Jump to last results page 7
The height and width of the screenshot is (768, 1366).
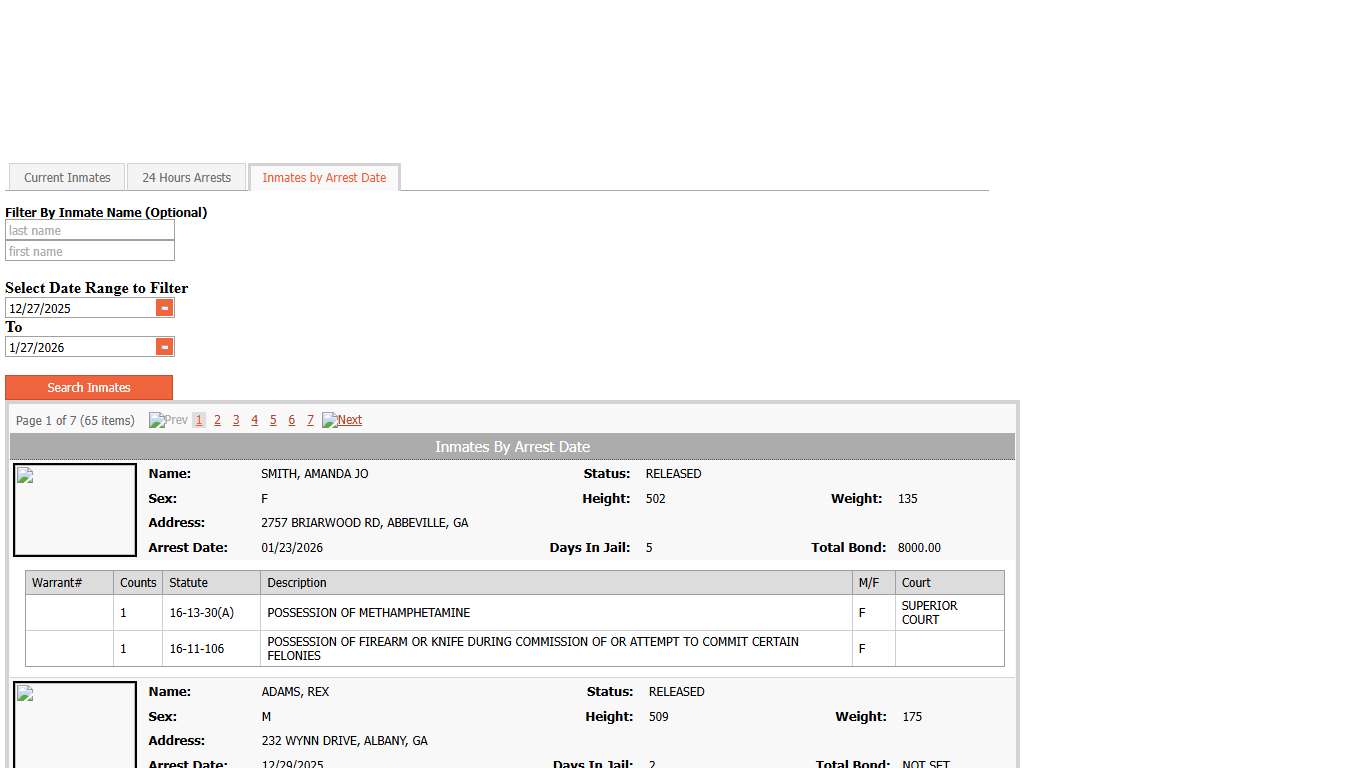(x=310, y=420)
